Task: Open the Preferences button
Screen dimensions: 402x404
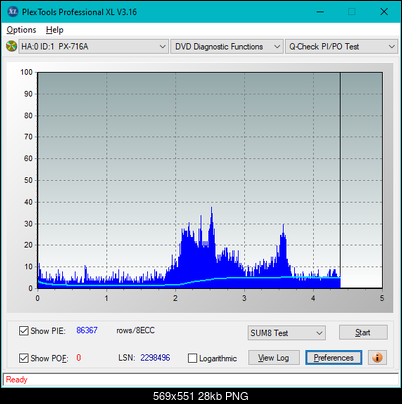Action: 333,358
